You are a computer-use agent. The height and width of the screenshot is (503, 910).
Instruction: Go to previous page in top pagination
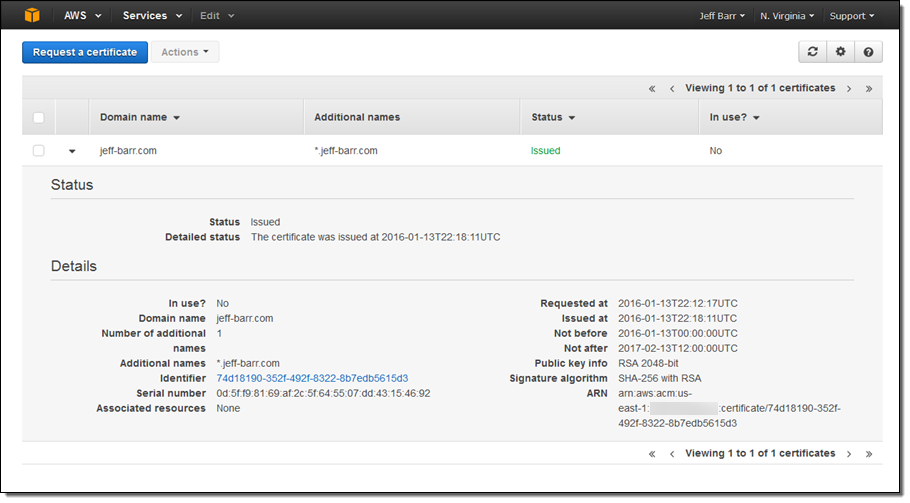pos(672,89)
